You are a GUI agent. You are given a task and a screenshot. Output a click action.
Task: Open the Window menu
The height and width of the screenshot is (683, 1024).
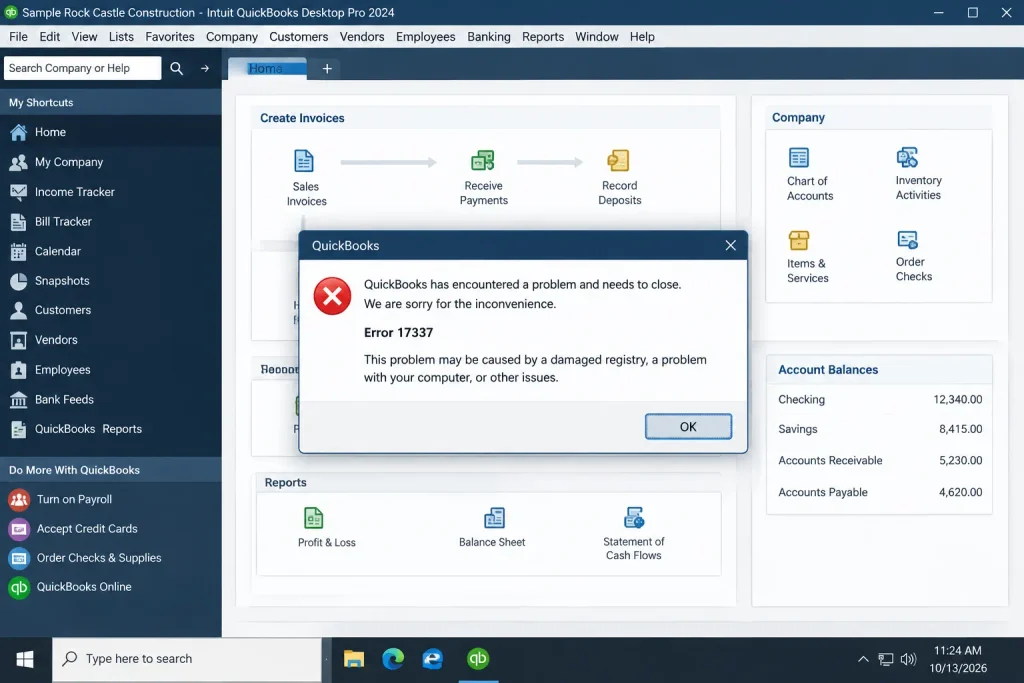[596, 37]
